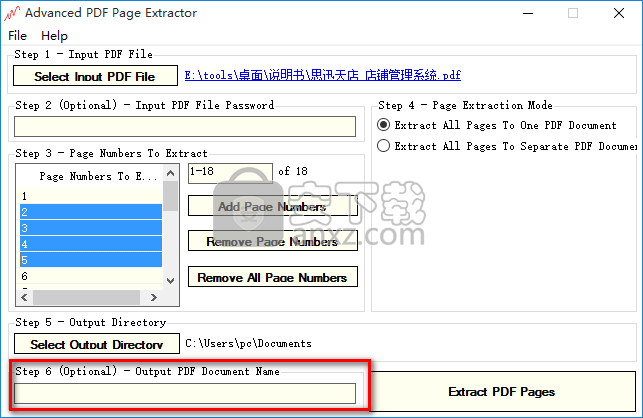This screenshot has height=418, width=643.
Task: Select page number 4 in the list
Action: pos(91,244)
